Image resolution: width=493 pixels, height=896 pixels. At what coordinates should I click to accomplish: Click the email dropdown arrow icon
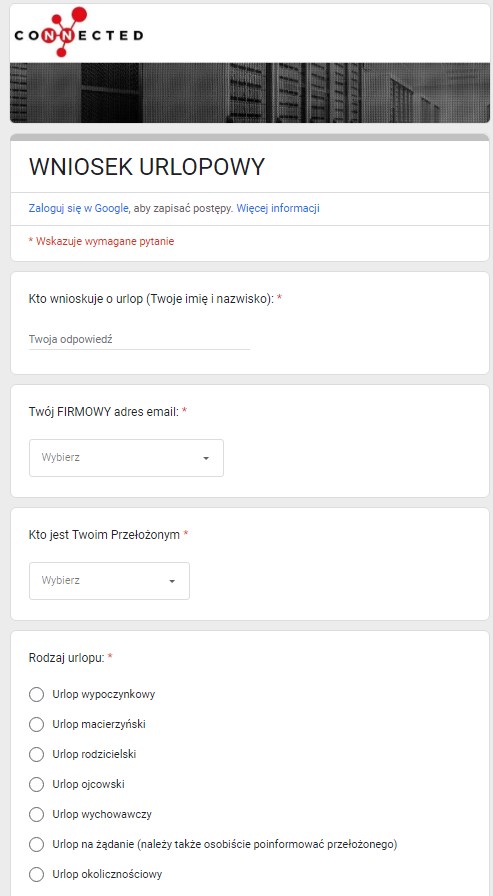point(206,458)
